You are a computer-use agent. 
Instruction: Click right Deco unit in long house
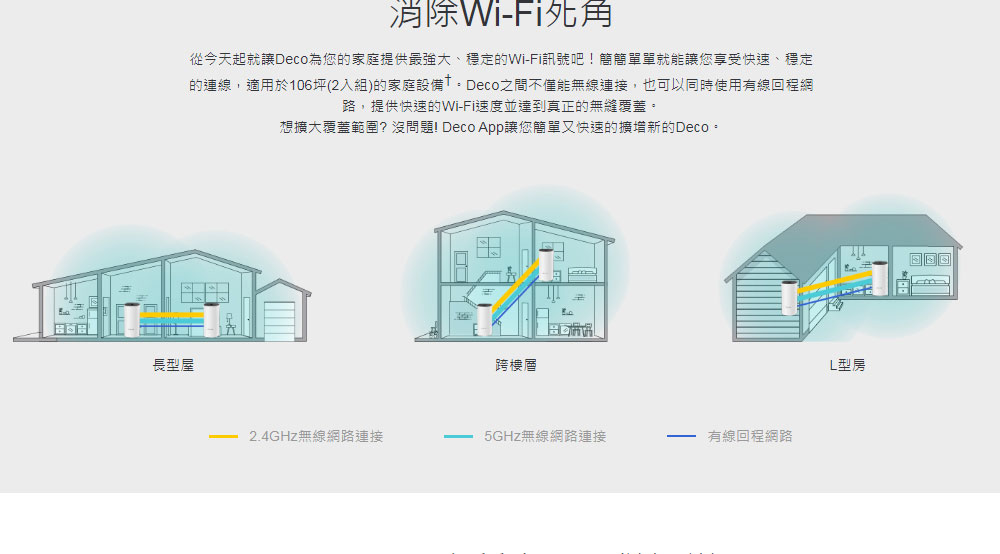click(x=211, y=320)
